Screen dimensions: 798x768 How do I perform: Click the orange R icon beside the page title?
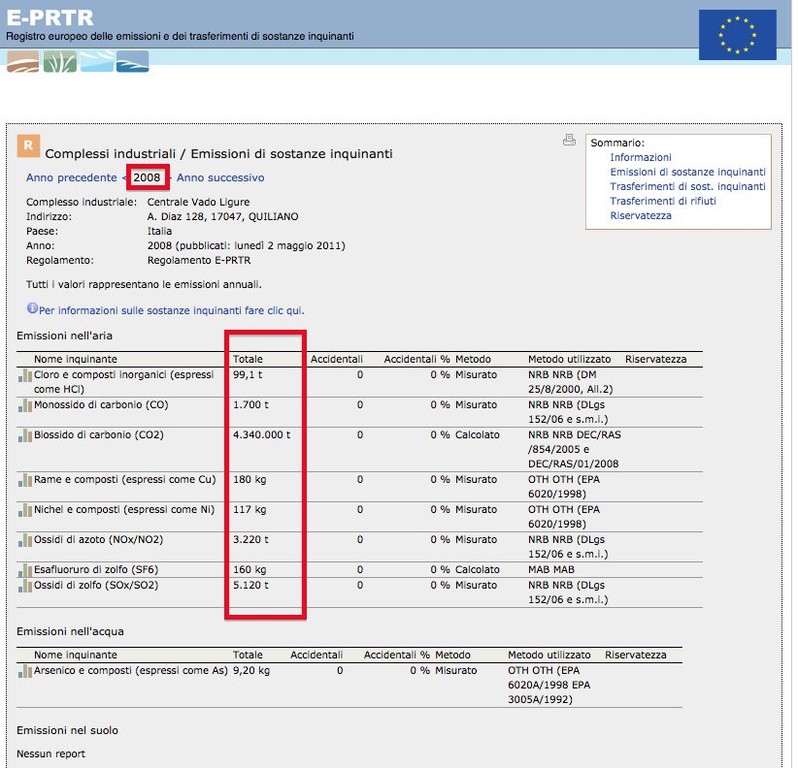click(x=28, y=148)
